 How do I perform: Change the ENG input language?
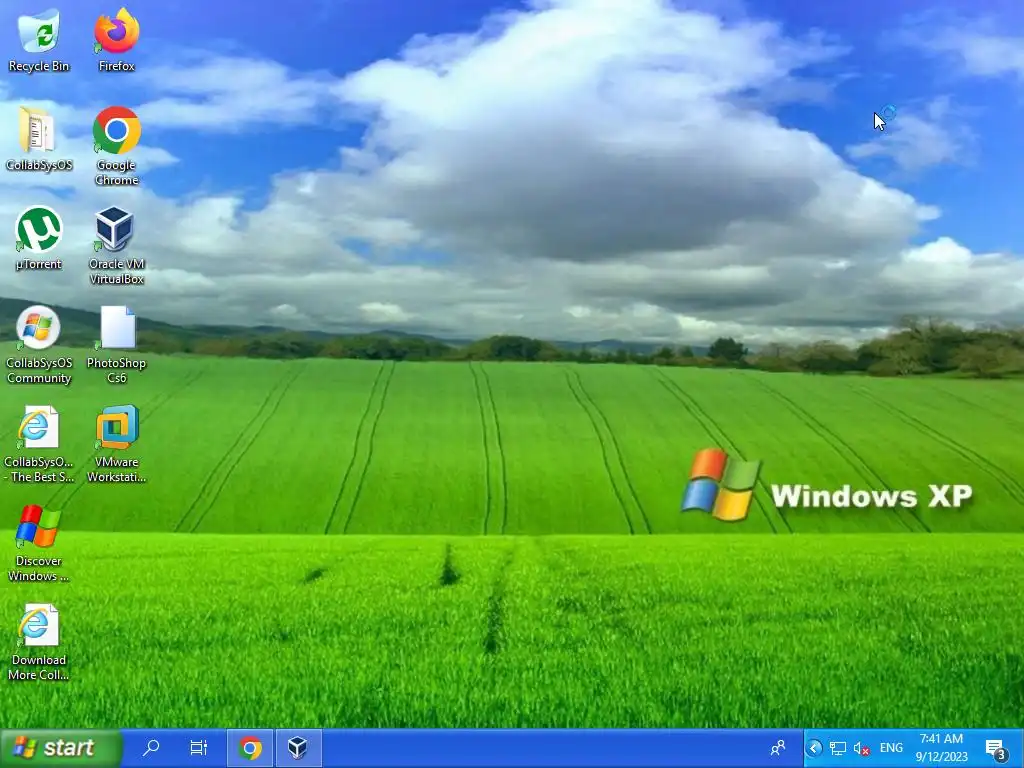(x=891, y=748)
